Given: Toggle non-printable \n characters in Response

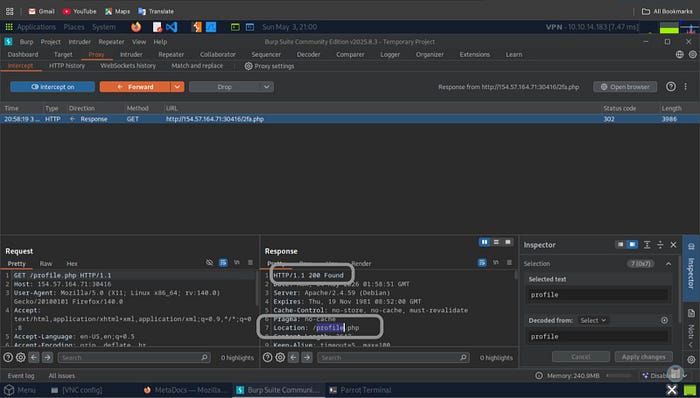Looking at the screenshot, I should [x=496, y=262].
